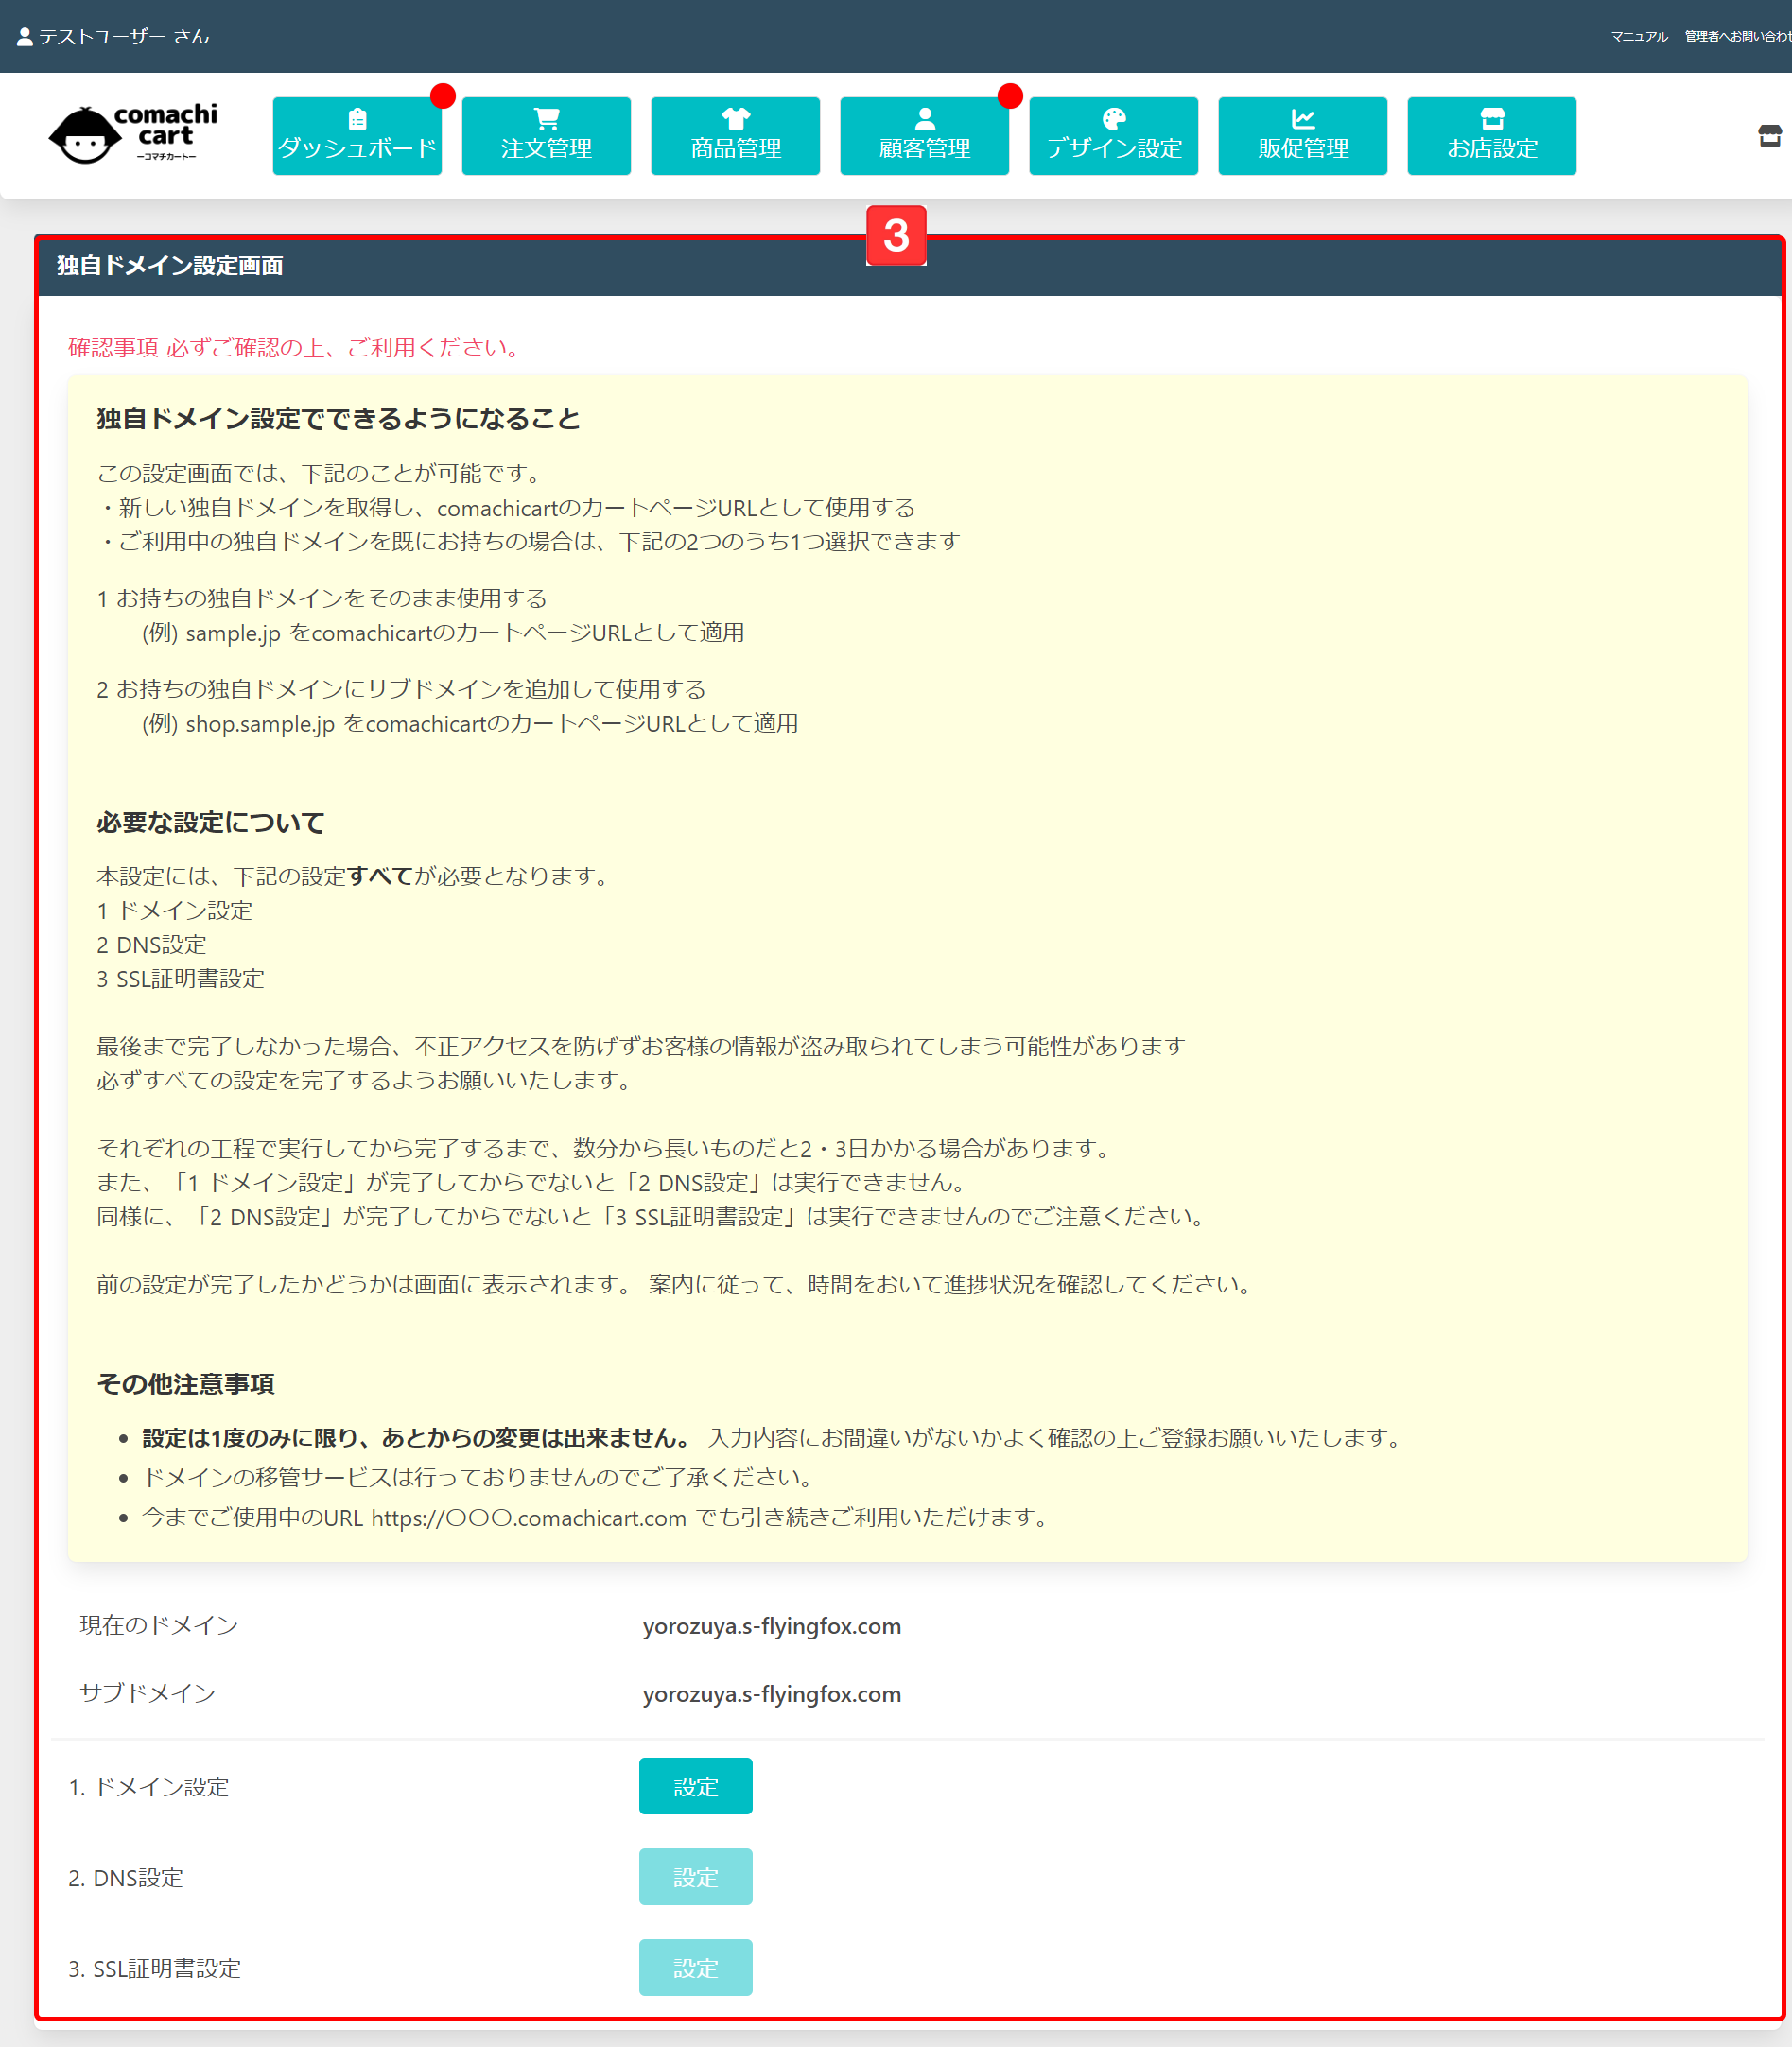Click the 1. ドメイン設定 row label
1792x2047 pixels.
149,1787
